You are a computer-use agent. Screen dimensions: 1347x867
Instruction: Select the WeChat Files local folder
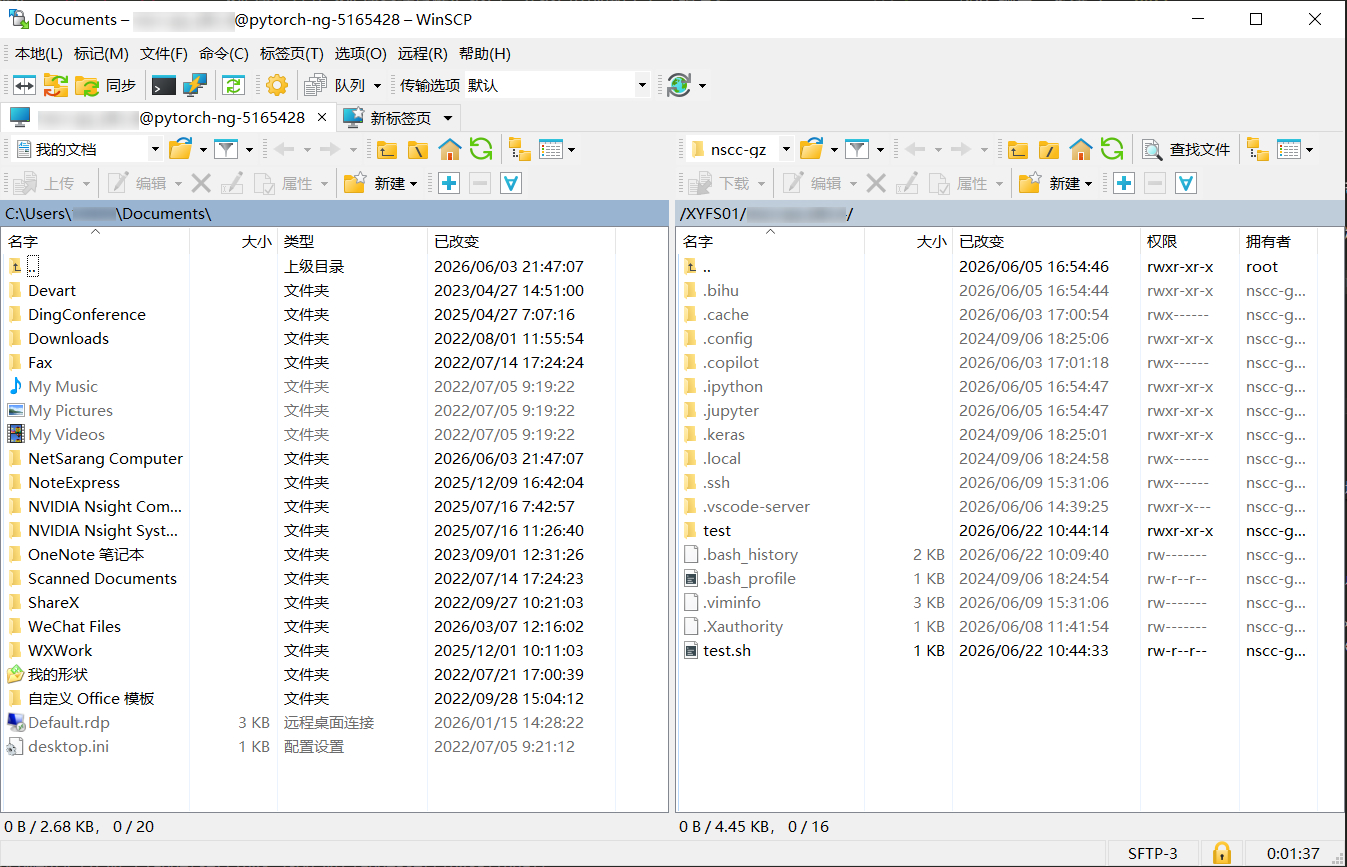point(74,626)
